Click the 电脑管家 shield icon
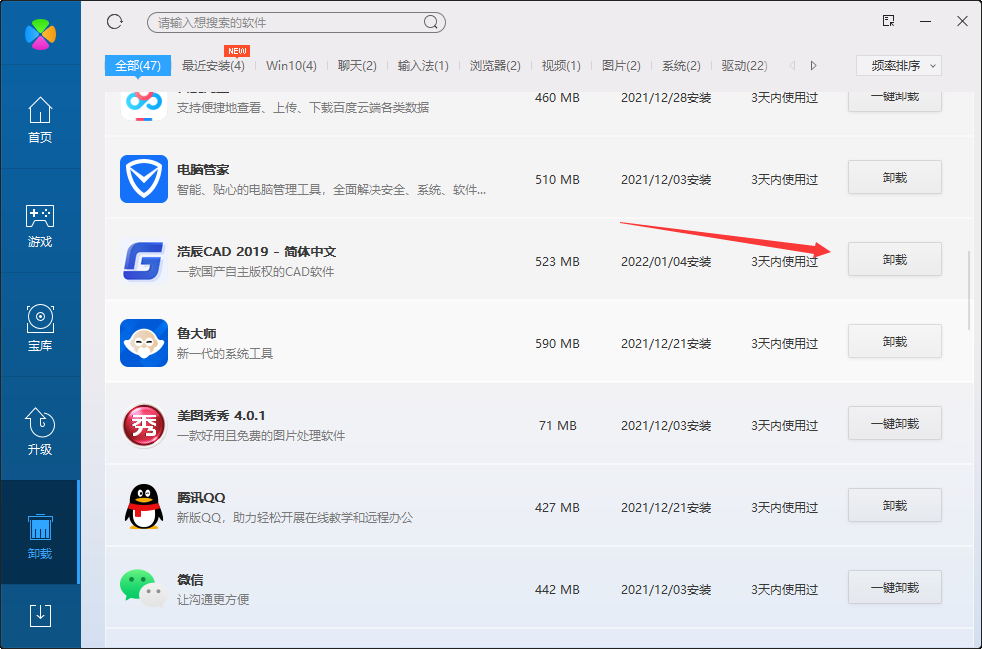 pos(144,179)
